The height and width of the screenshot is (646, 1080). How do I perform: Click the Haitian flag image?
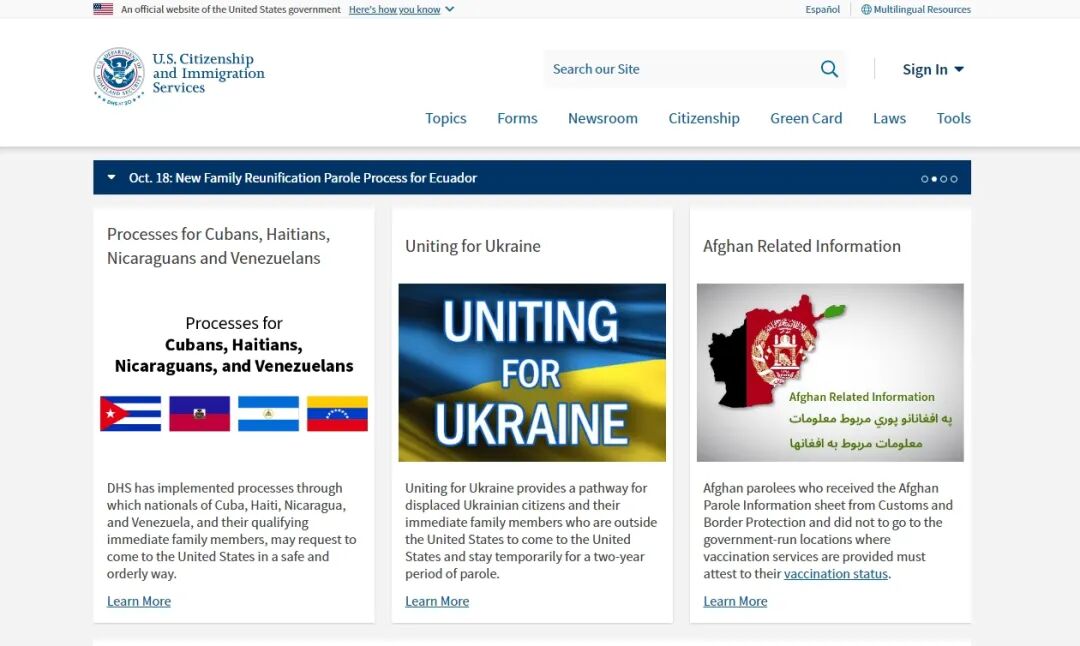[x=199, y=413]
